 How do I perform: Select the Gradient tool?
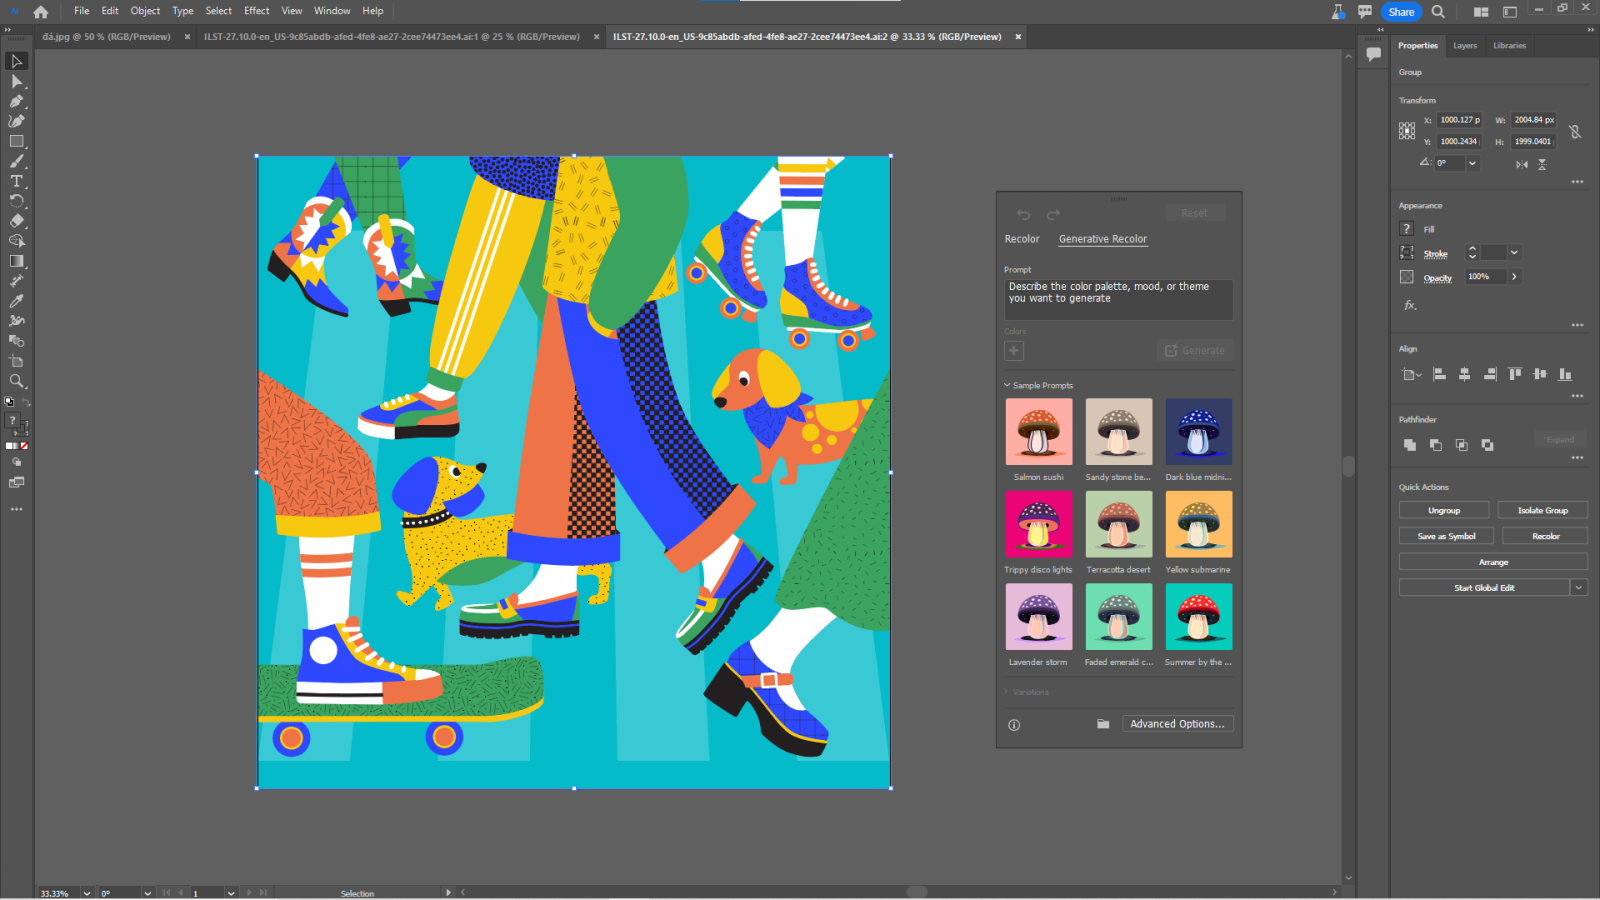pyautogui.click(x=16, y=261)
